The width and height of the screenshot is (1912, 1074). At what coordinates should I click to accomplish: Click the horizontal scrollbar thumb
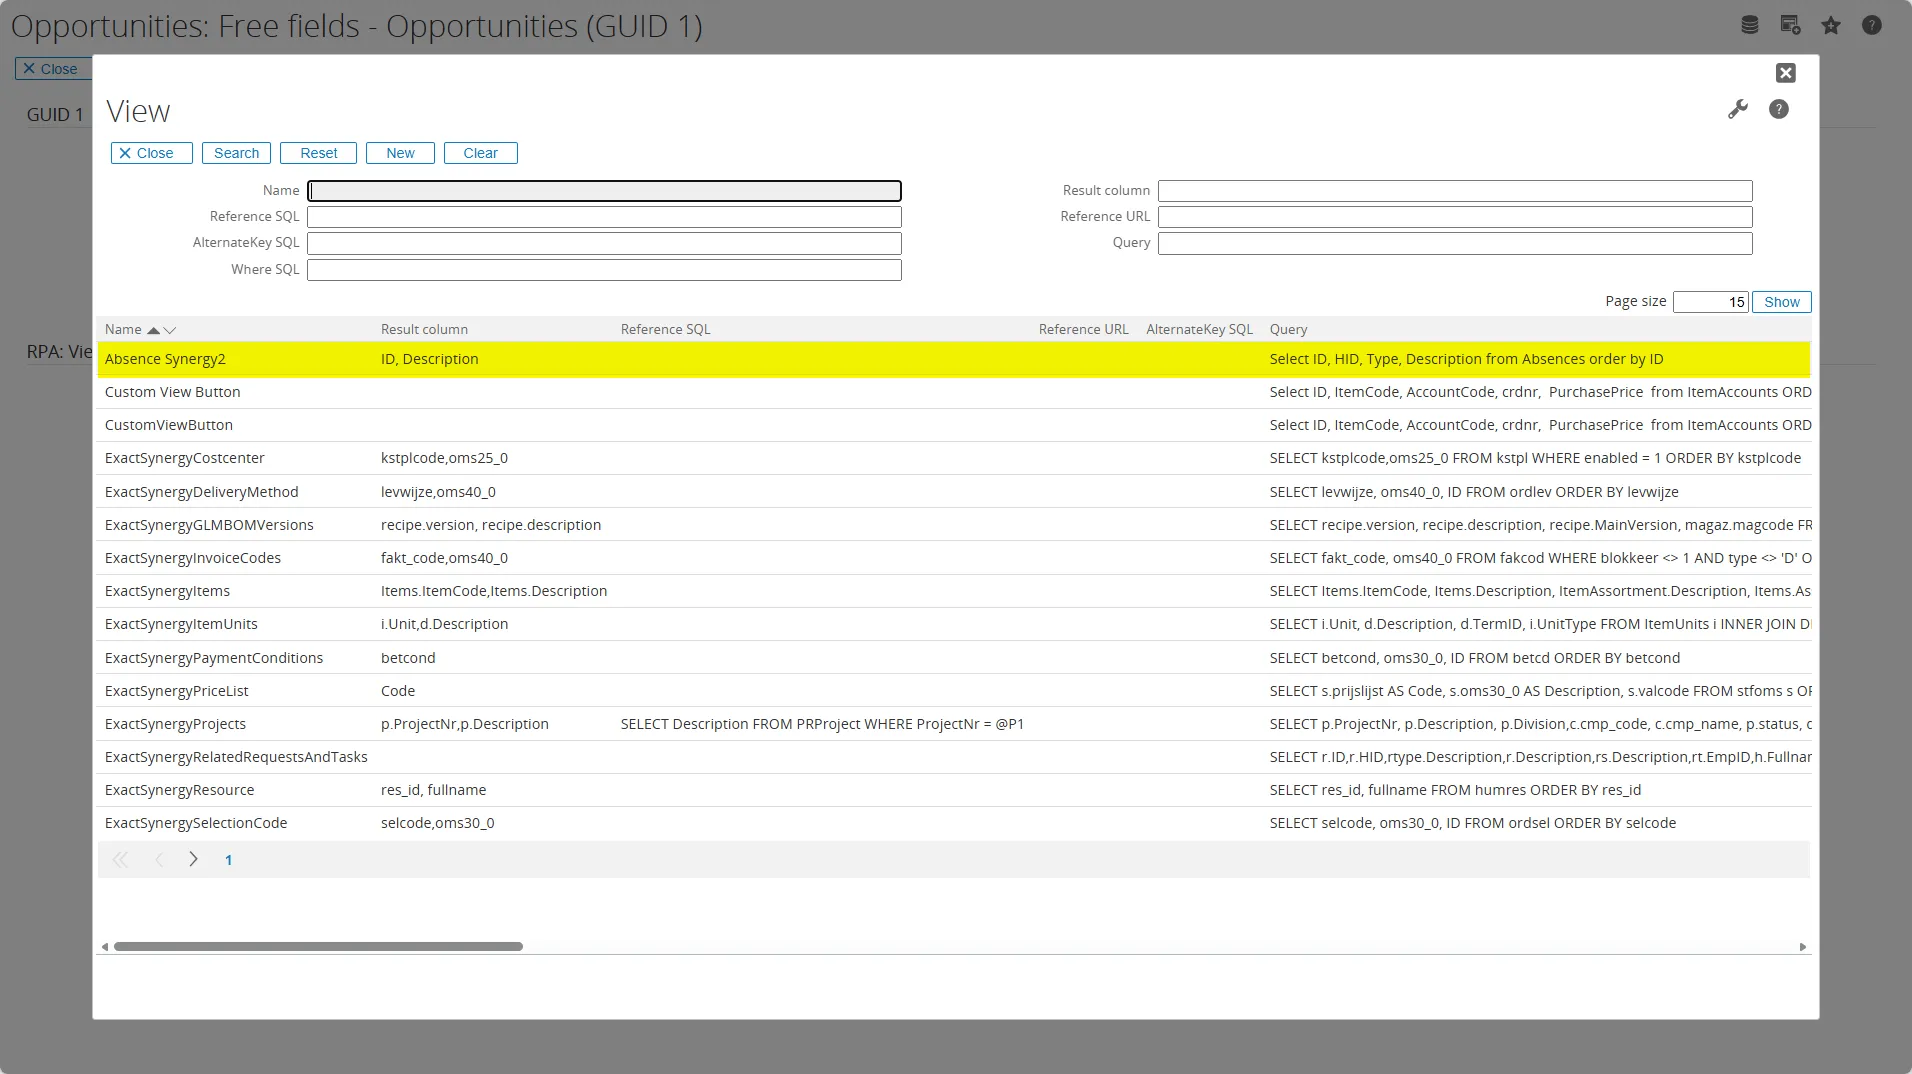pos(318,947)
